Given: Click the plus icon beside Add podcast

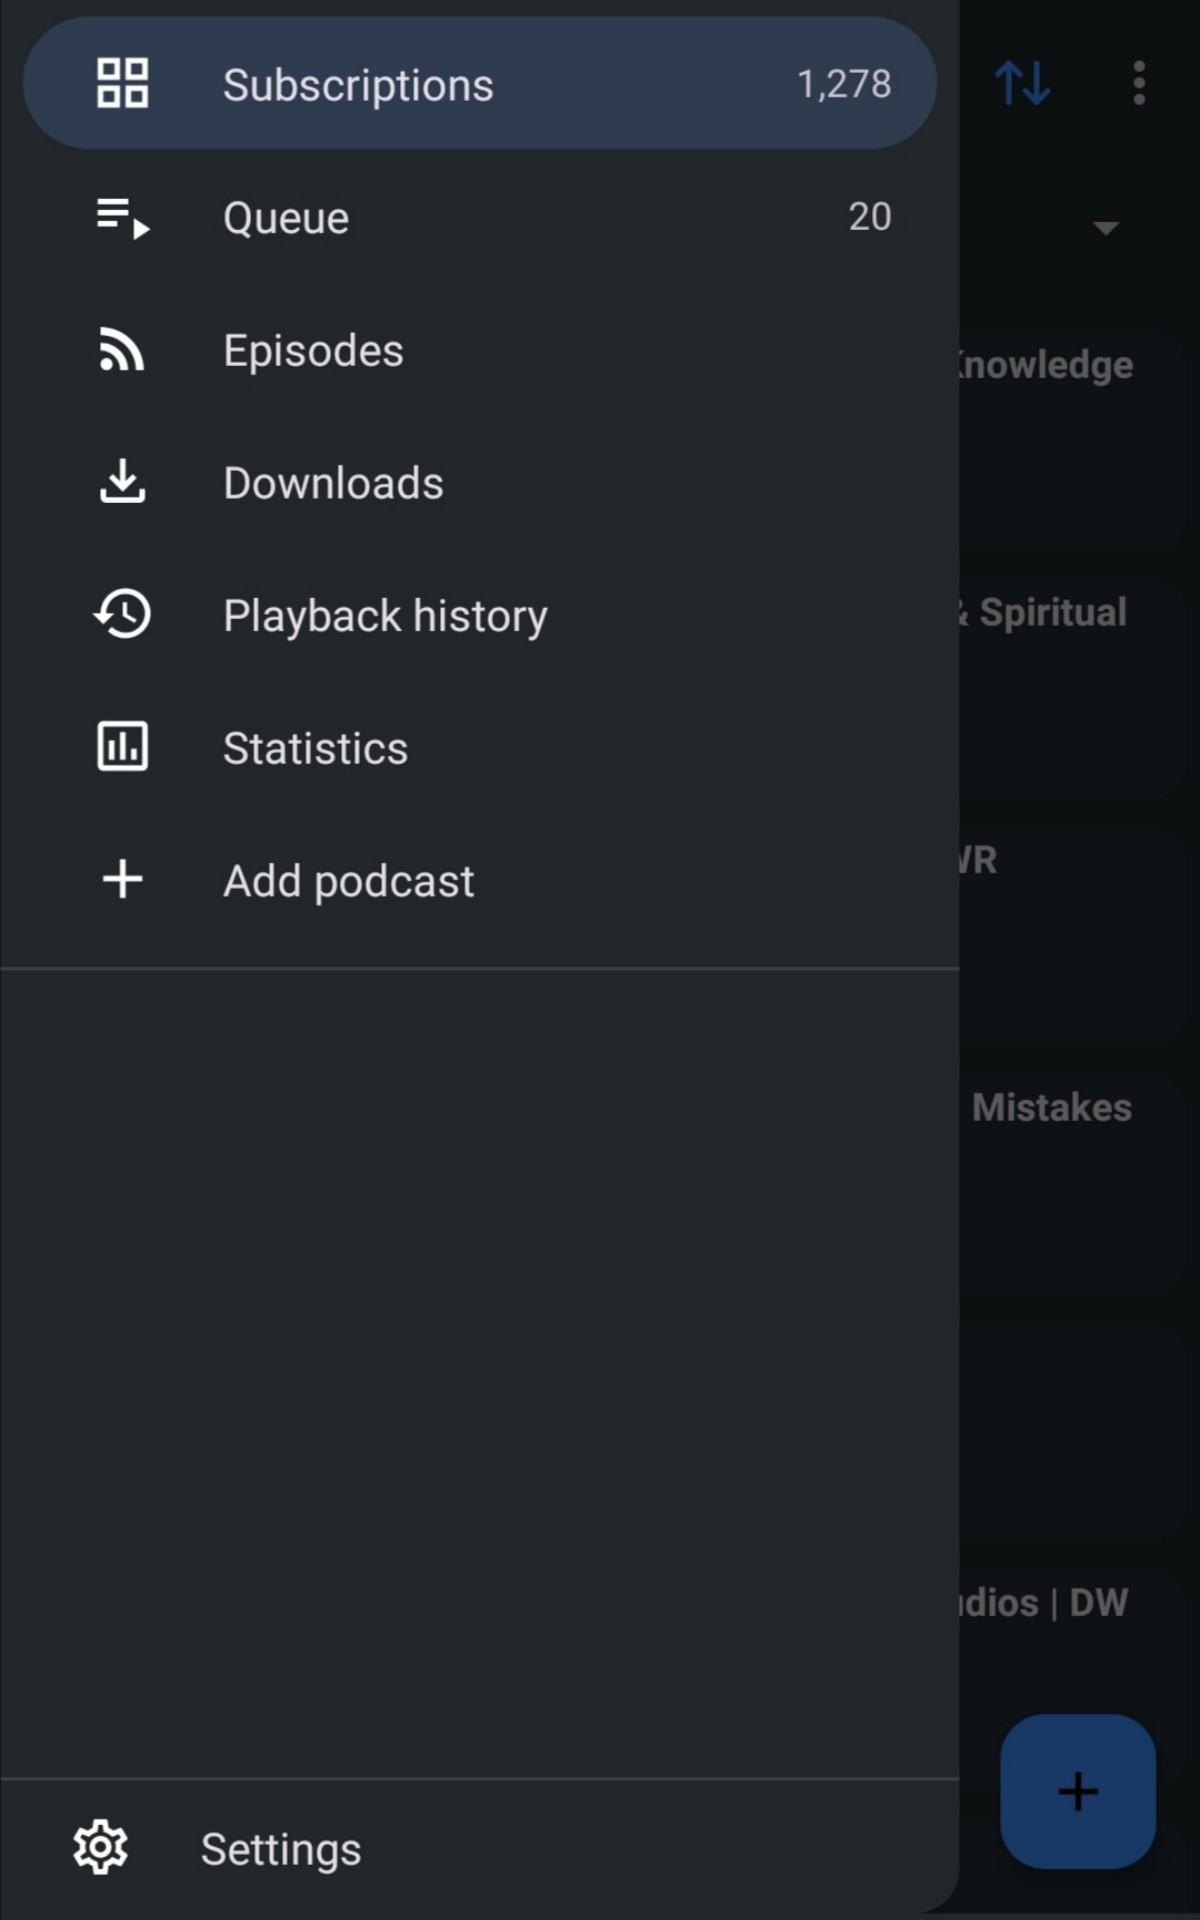Looking at the screenshot, I should (x=122, y=879).
